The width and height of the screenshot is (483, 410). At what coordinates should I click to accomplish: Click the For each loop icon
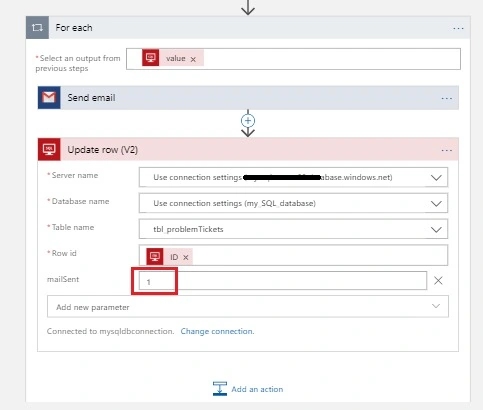37,27
